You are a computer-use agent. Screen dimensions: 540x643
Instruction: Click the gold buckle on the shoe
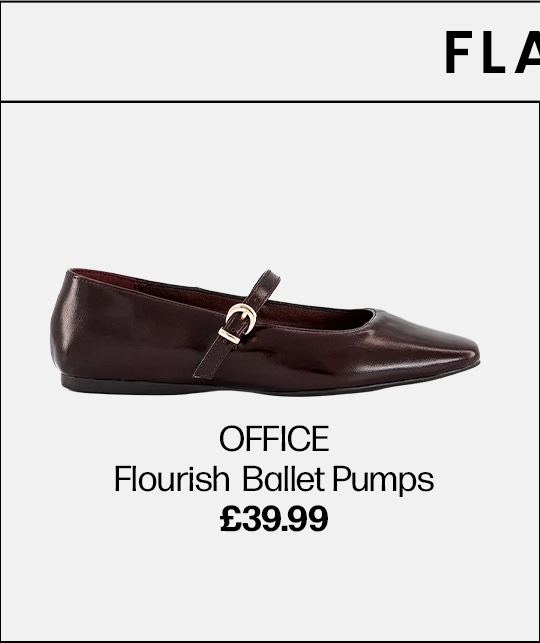(238, 323)
